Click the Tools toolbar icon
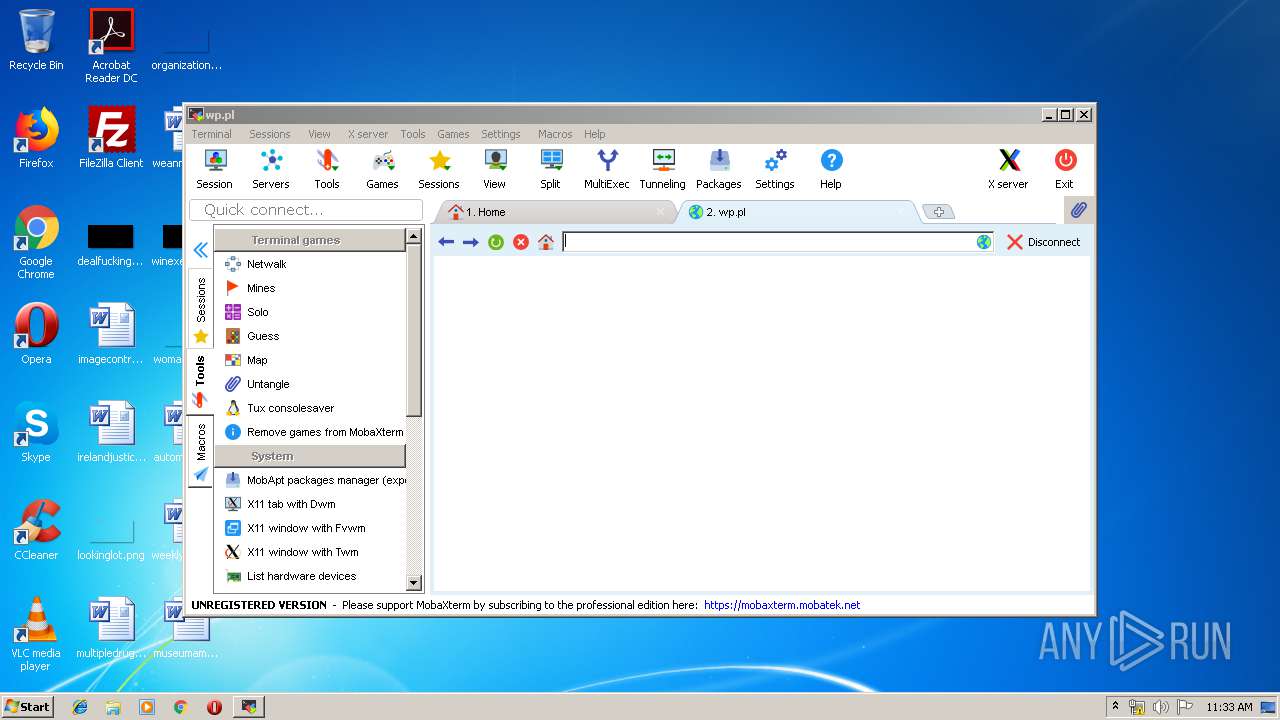This screenshot has height=720, width=1280. pos(327,169)
